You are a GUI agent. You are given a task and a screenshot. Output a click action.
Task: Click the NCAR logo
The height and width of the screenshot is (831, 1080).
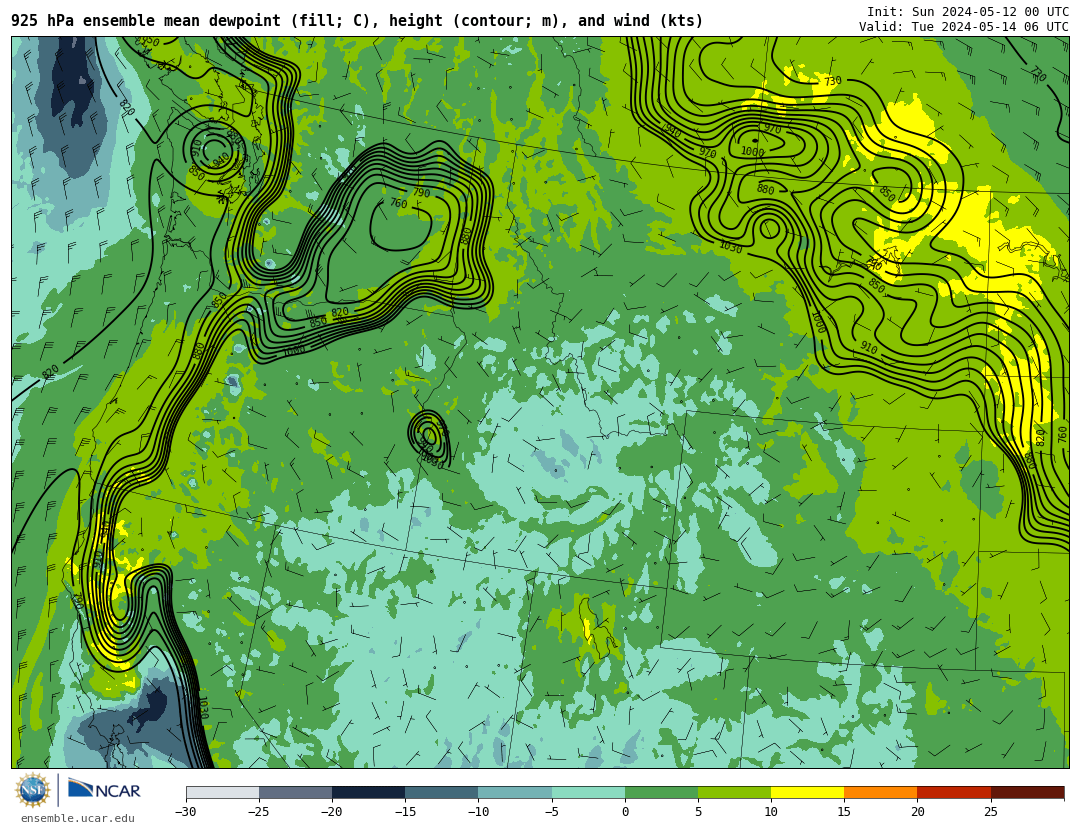coord(104,790)
